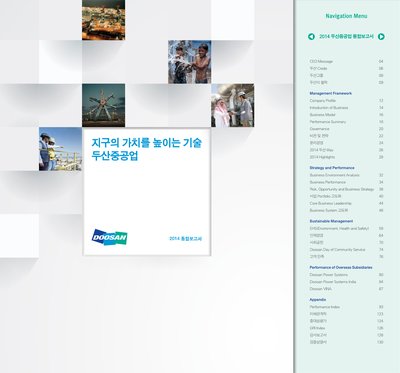Screen dimensions: 400x373
Task: Open the Doosan Day of Community Service link
Action: coord(337,249)
